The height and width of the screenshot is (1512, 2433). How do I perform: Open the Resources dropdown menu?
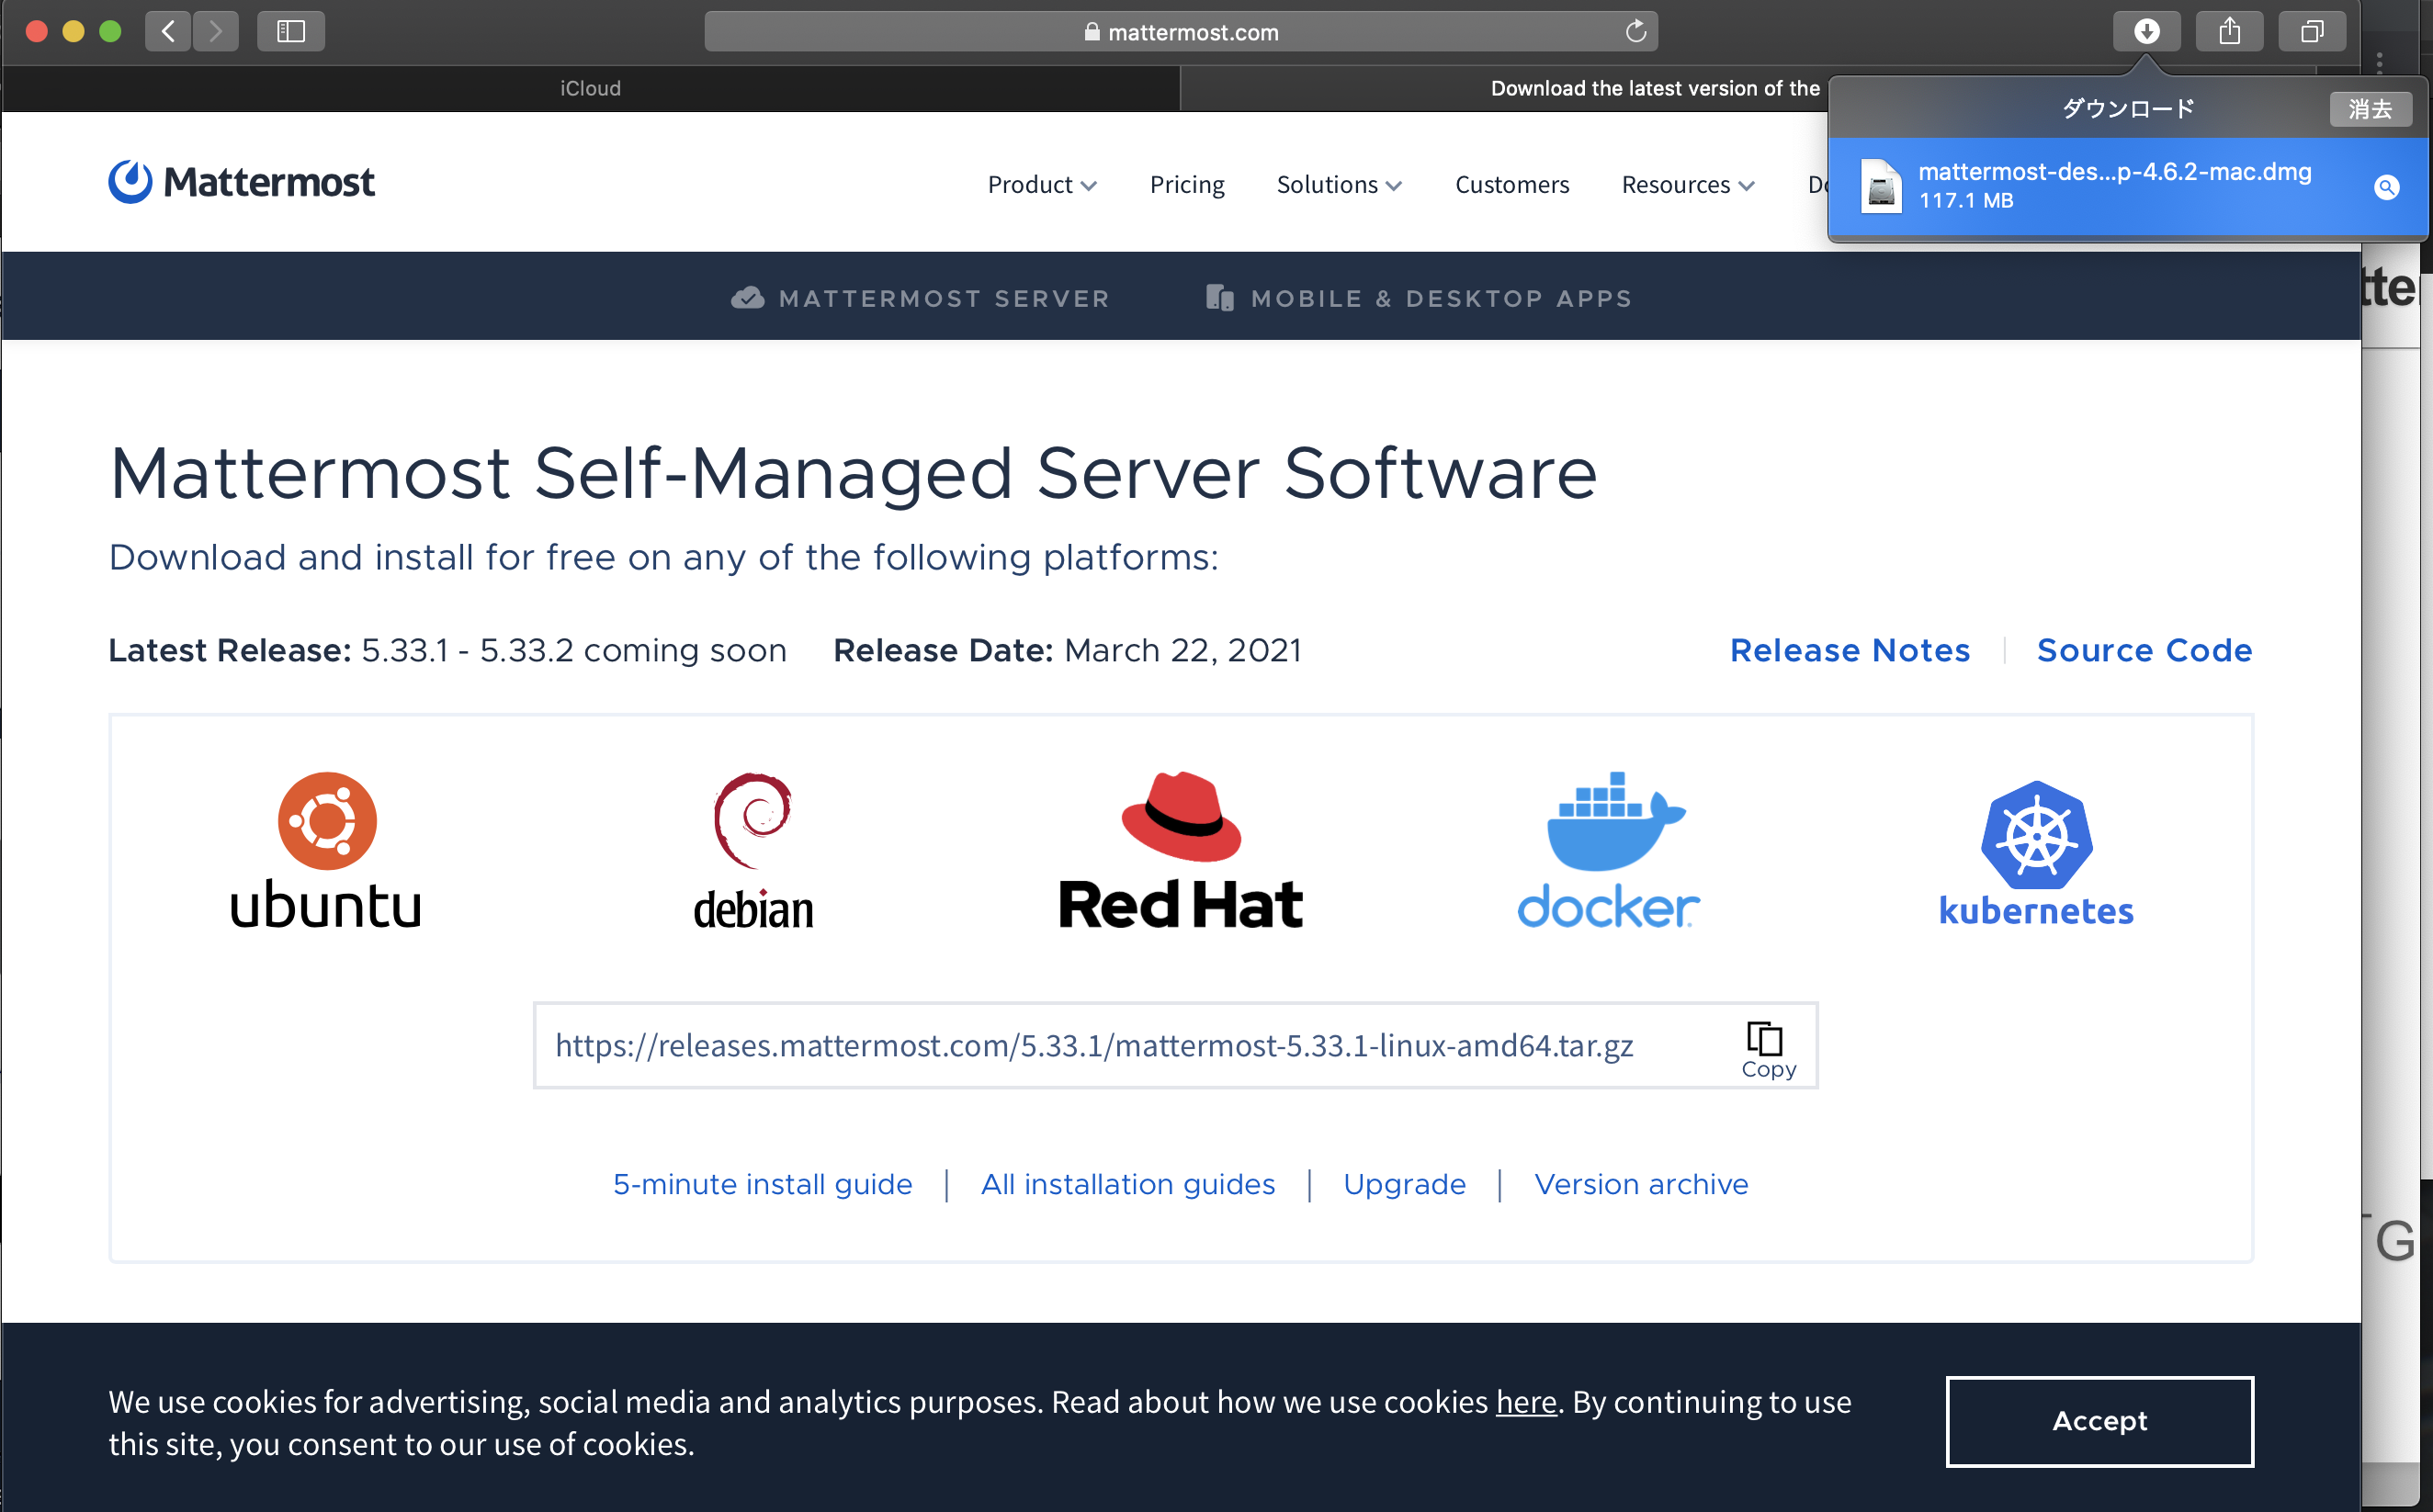point(1687,185)
